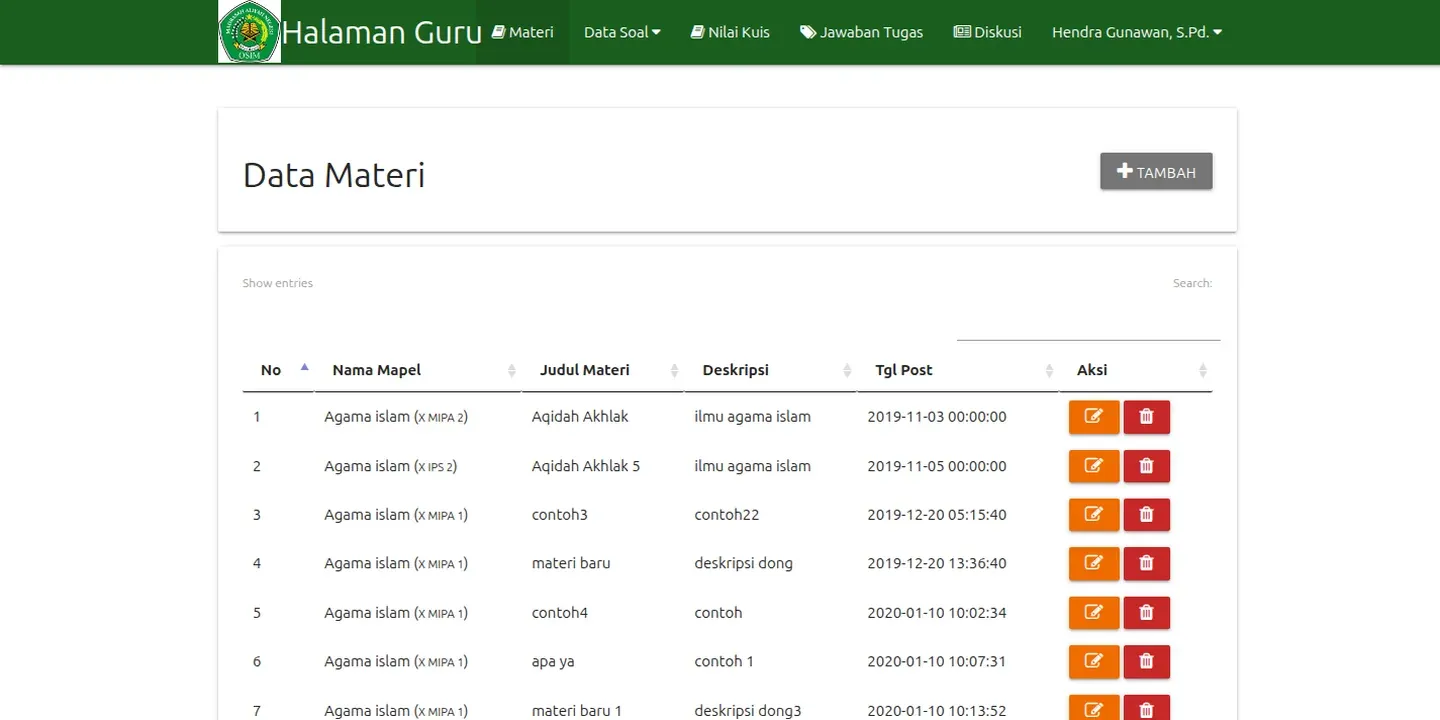This screenshot has height=720, width=1440.
Task: Select the 'Agama islam (X IPS 2)' cell
Action: (x=391, y=466)
